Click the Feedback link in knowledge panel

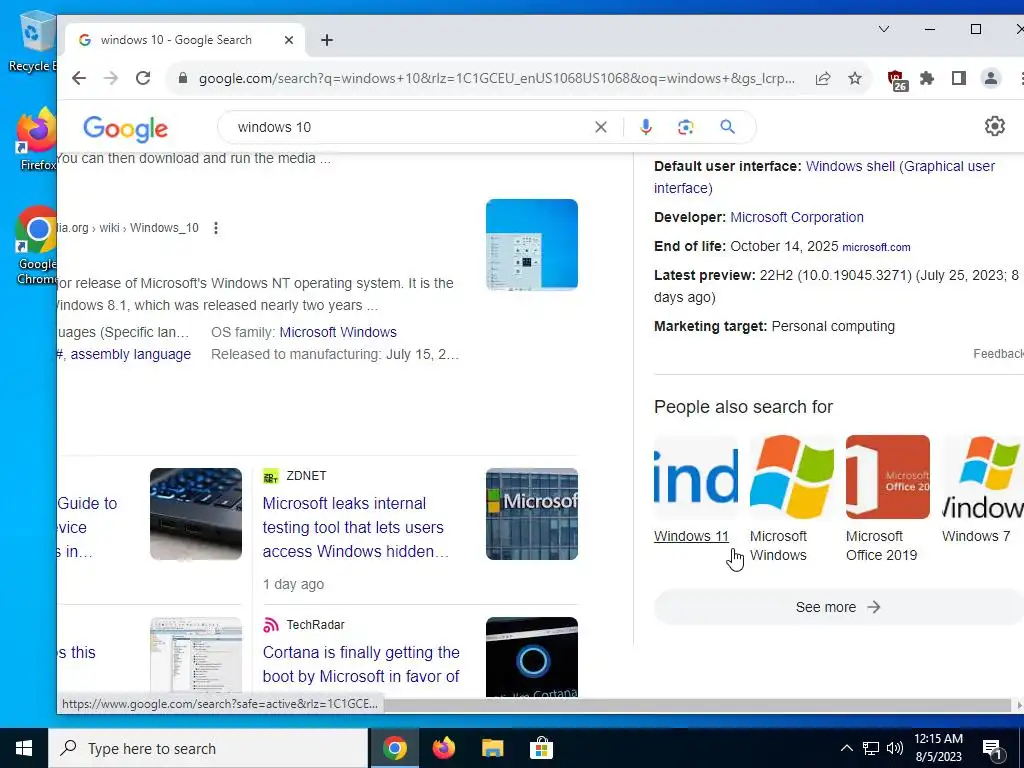pos(998,353)
